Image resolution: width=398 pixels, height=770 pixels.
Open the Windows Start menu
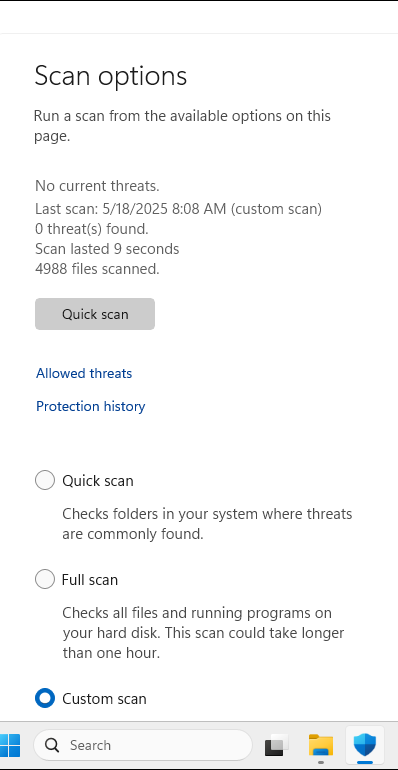(9, 745)
